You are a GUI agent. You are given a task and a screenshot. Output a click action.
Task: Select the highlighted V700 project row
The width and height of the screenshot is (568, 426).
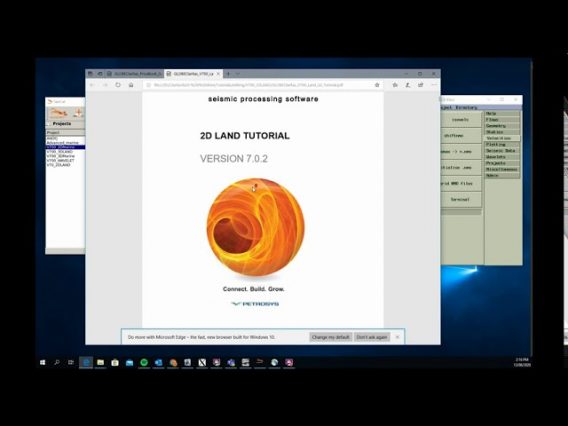(x=65, y=147)
